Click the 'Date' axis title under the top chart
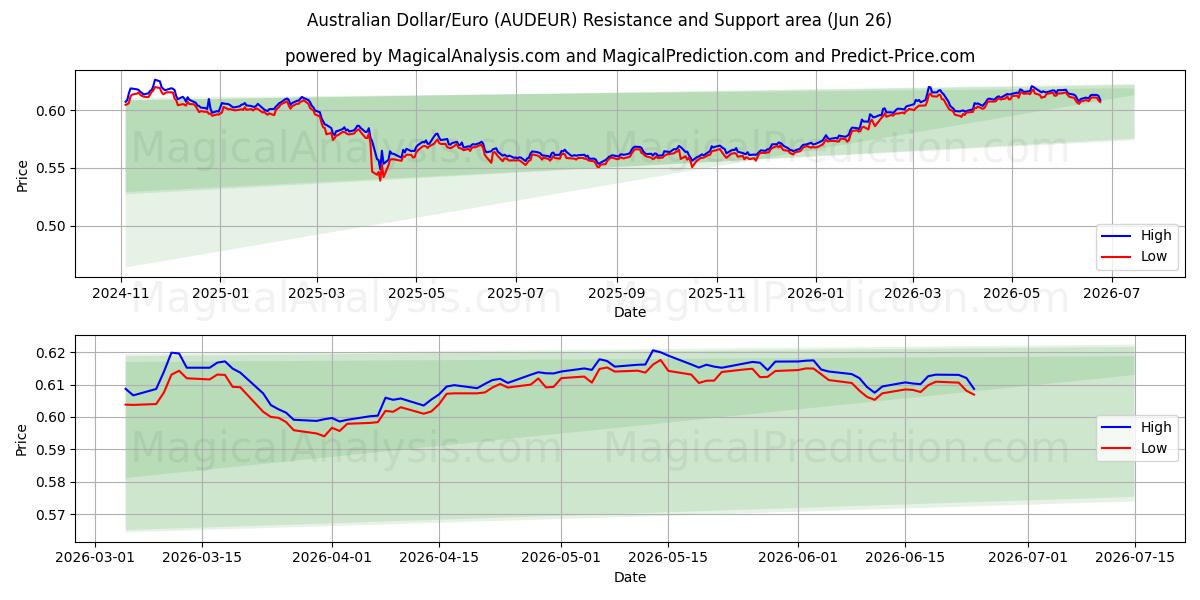The height and width of the screenshot is (600, 1200). (x=630, y=312)
